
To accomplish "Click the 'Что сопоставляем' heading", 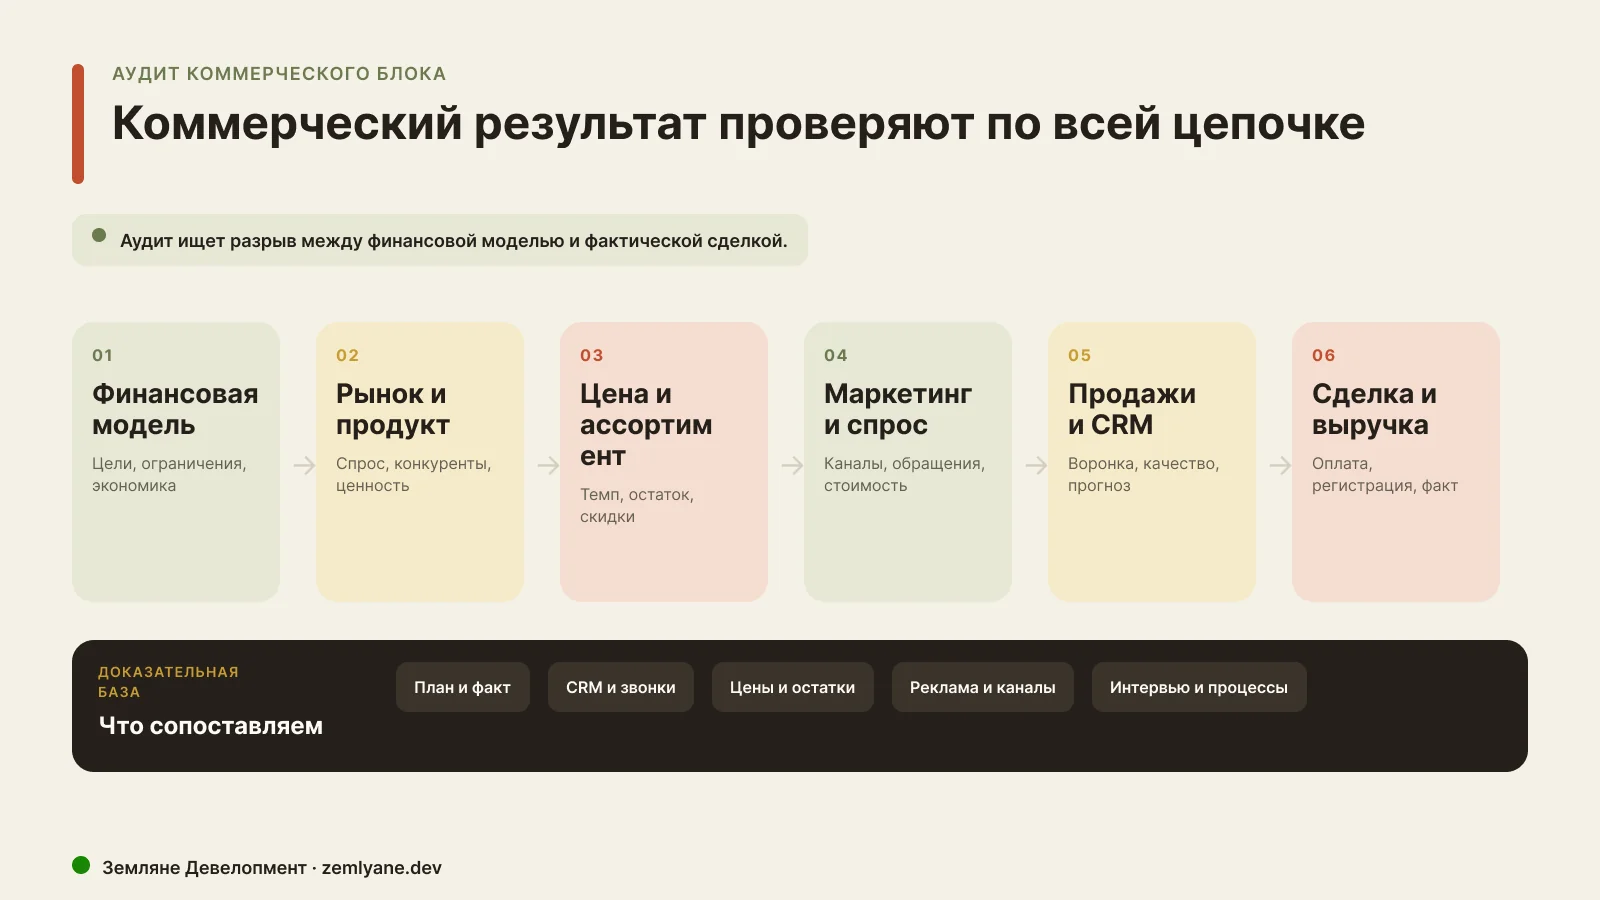I will [211, 726].
